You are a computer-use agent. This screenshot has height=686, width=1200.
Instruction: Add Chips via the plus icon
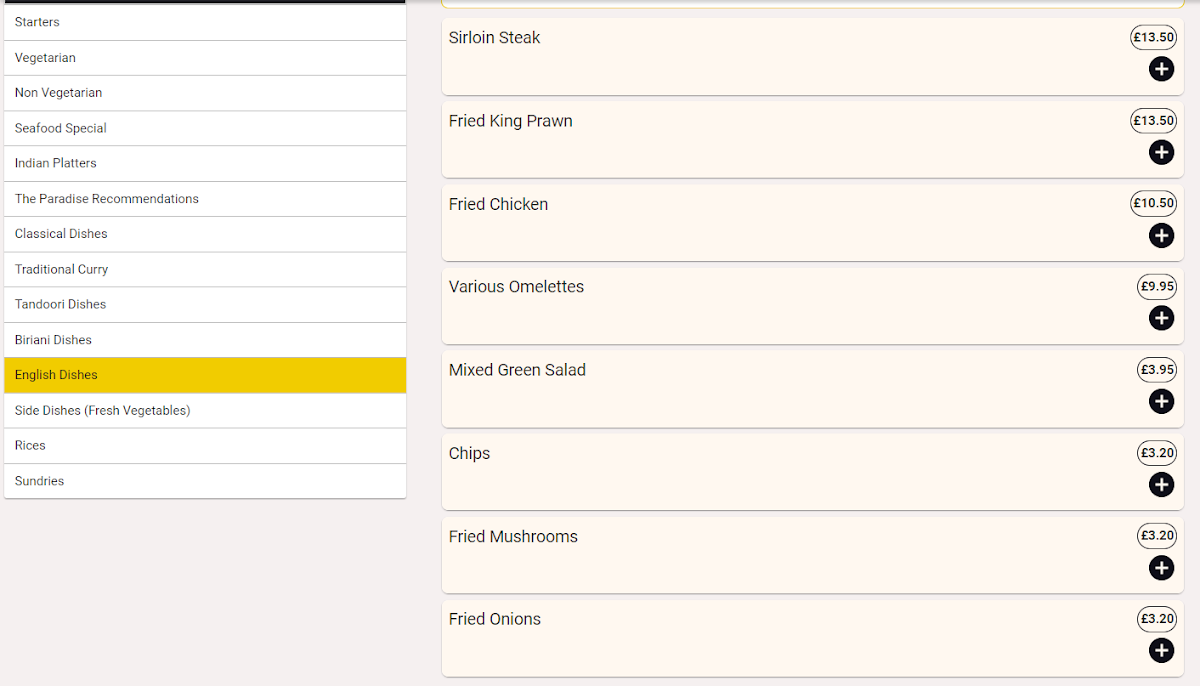tap(1161, 485)
